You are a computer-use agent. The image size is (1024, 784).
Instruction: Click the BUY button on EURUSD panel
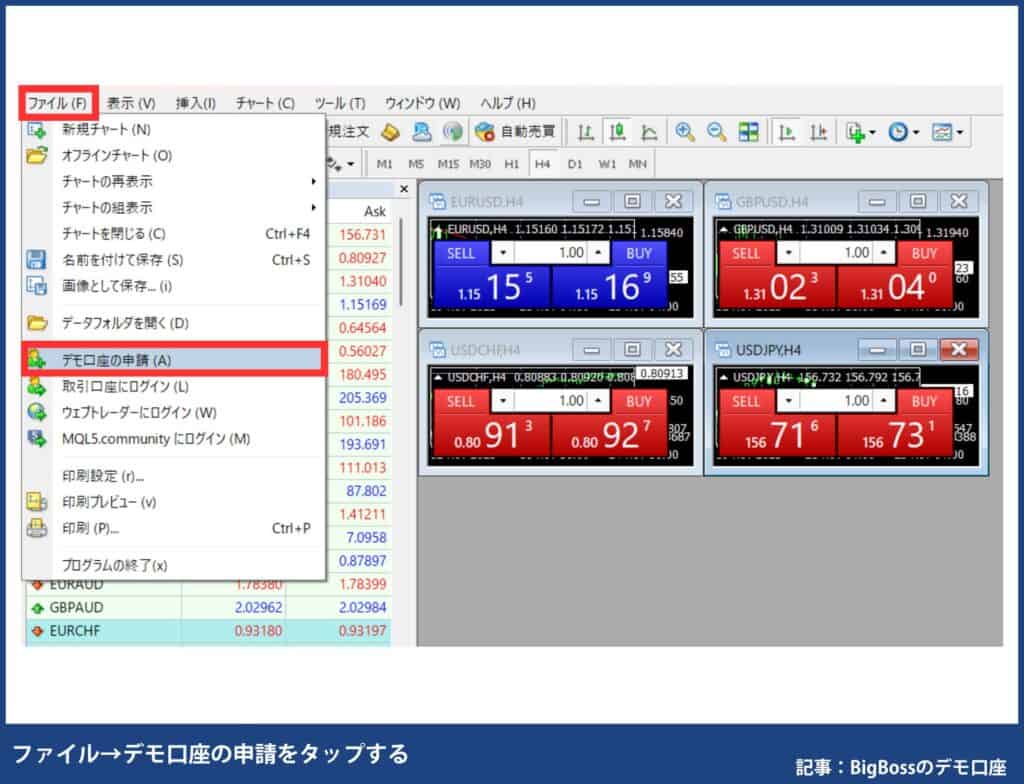point(638,253)
